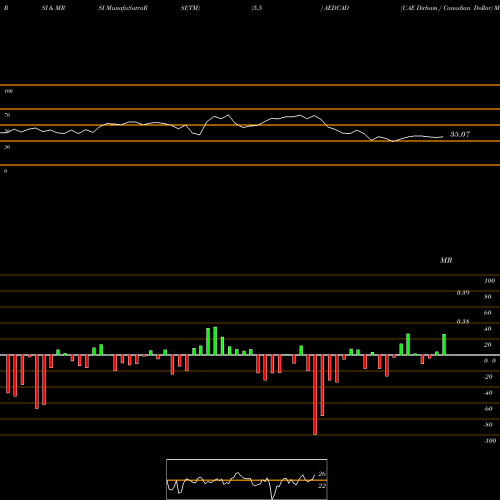The image size is (500, 500).
Task: Click the -40 axis label on the MR chart
Action: [x=488, y=393]
